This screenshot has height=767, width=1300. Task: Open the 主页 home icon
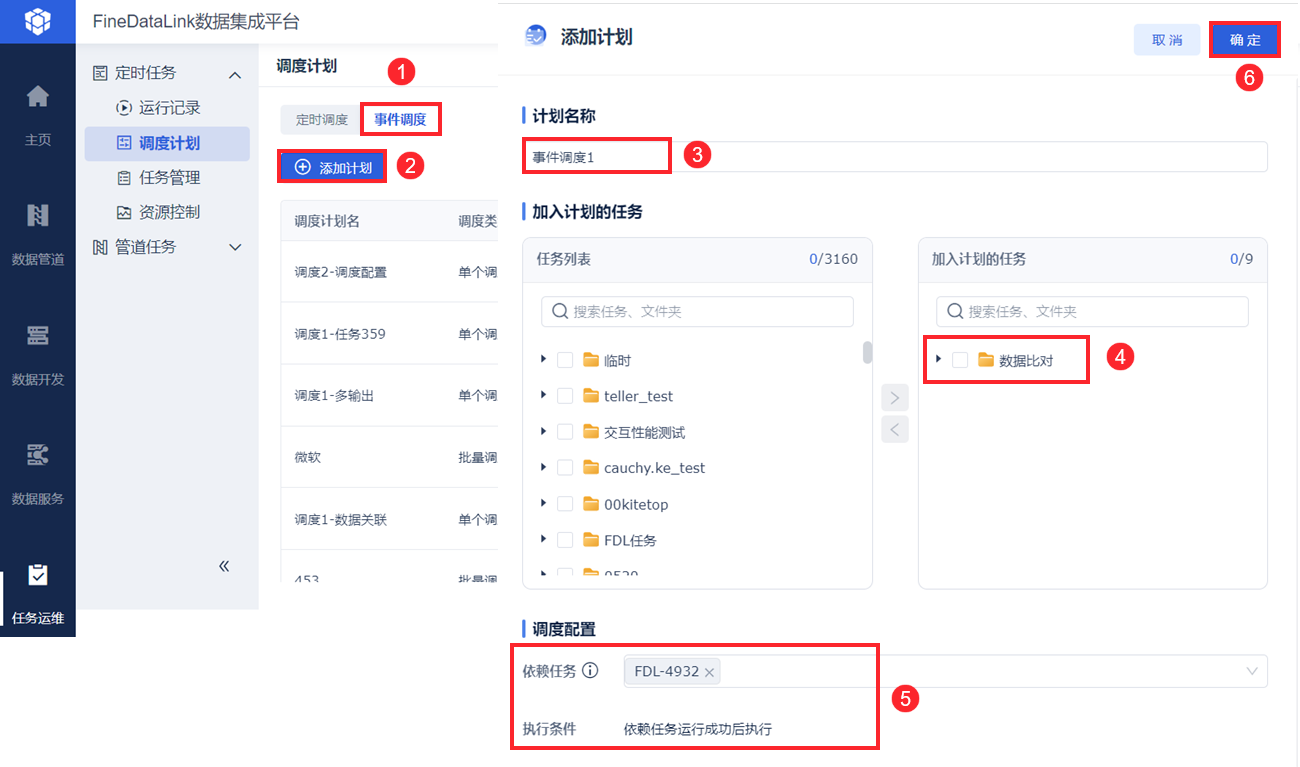click(x=37, y=97)
